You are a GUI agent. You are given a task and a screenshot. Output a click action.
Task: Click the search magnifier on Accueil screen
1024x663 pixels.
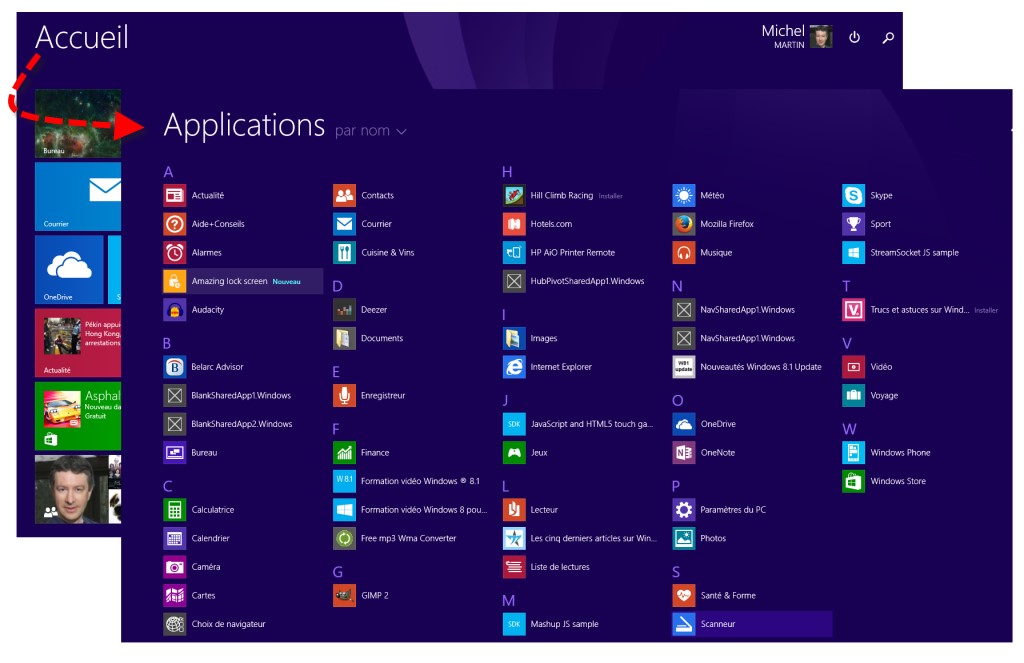tap(888, 37)
